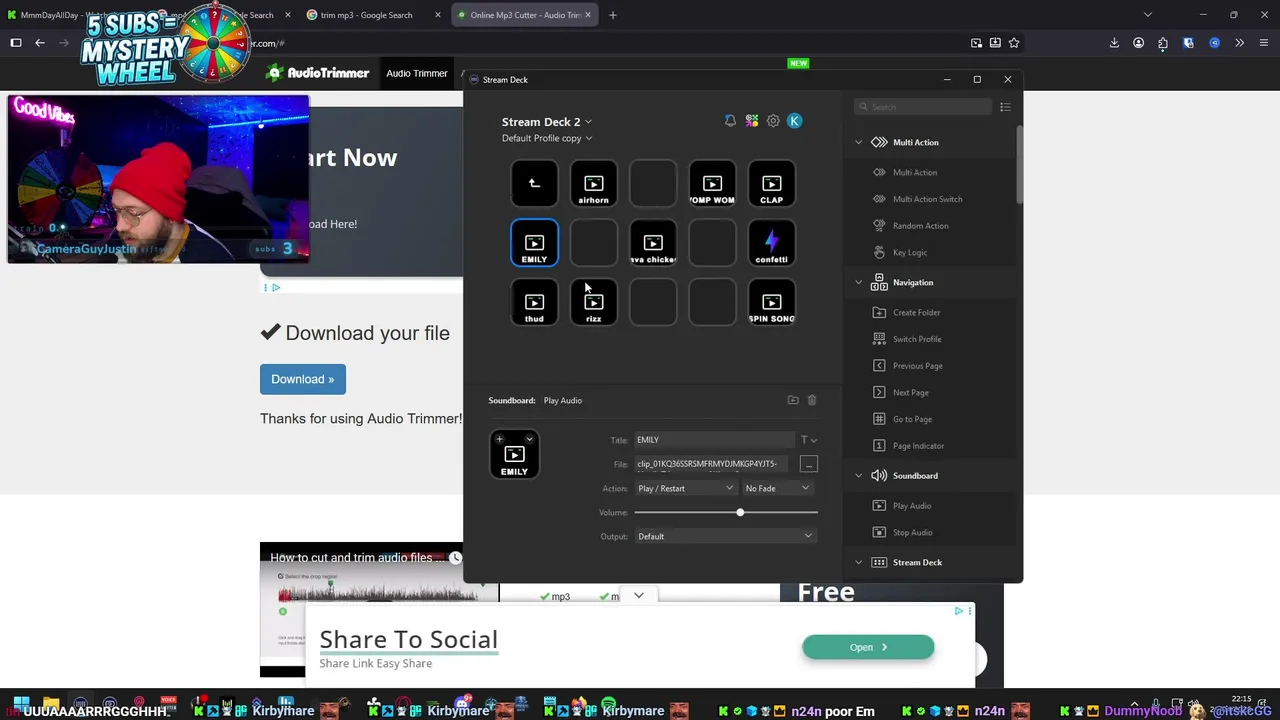Open Stream Deck settings gear
The width and height of the screenshot is (1280, 720).
pos(773,121)
